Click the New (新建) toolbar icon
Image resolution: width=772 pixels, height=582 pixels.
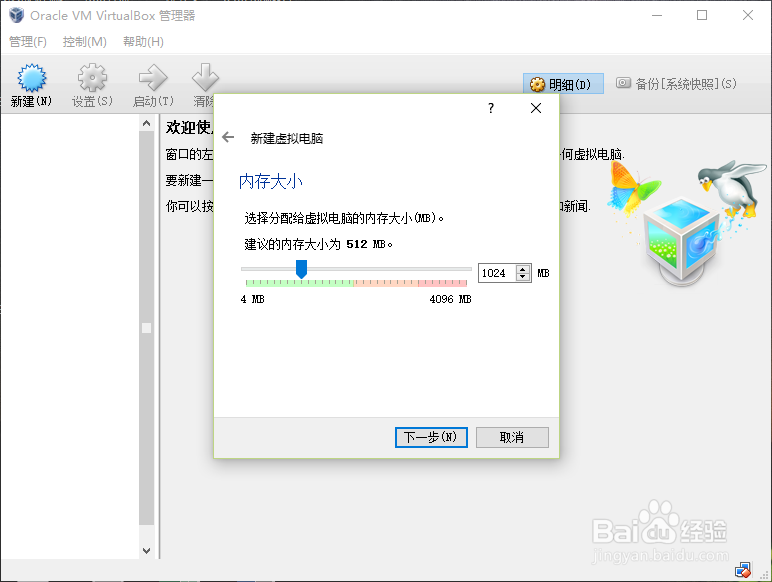[32, 78]
